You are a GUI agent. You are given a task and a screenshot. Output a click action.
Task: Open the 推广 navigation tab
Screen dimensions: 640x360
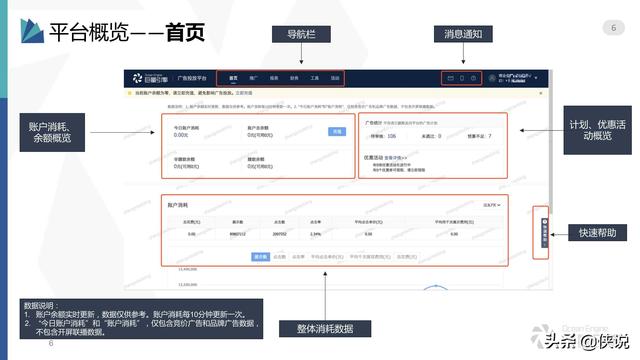(x=253, y=78)
